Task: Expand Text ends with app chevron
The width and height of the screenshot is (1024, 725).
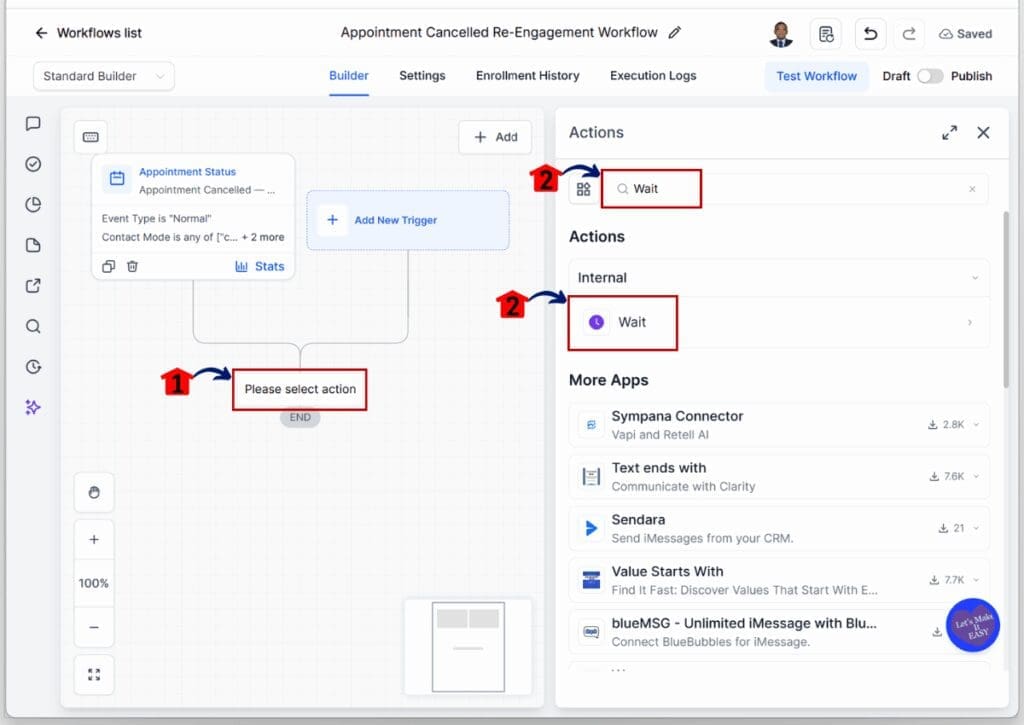Action: click(976, 476)
